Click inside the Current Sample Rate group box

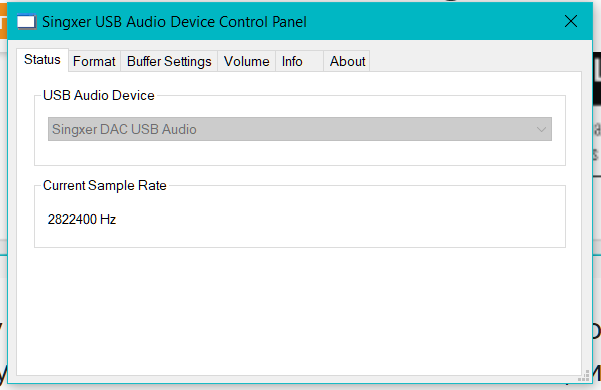pyautogui.click(x=300, y=218)
